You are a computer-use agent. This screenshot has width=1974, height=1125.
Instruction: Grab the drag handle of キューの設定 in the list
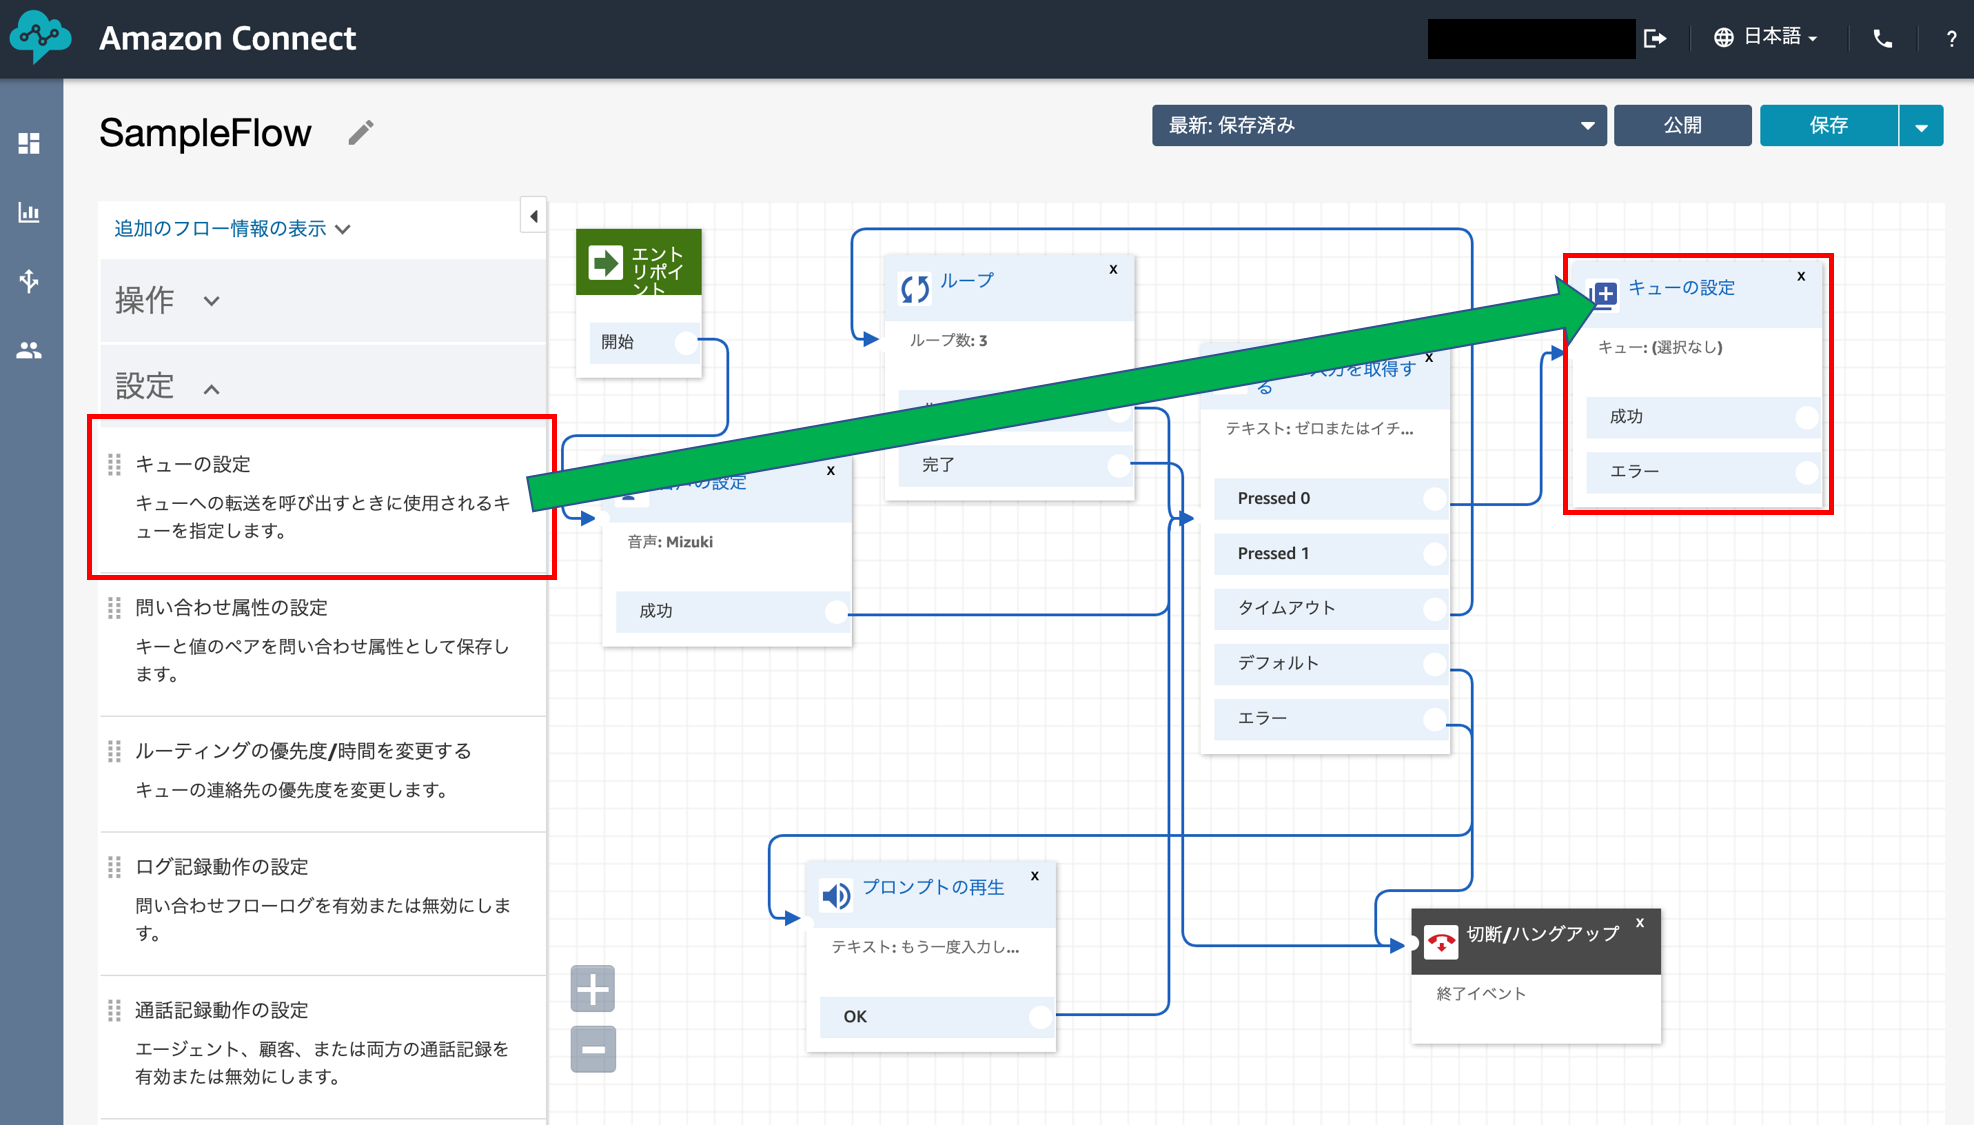pyautogui.click(x=114, y=464)
